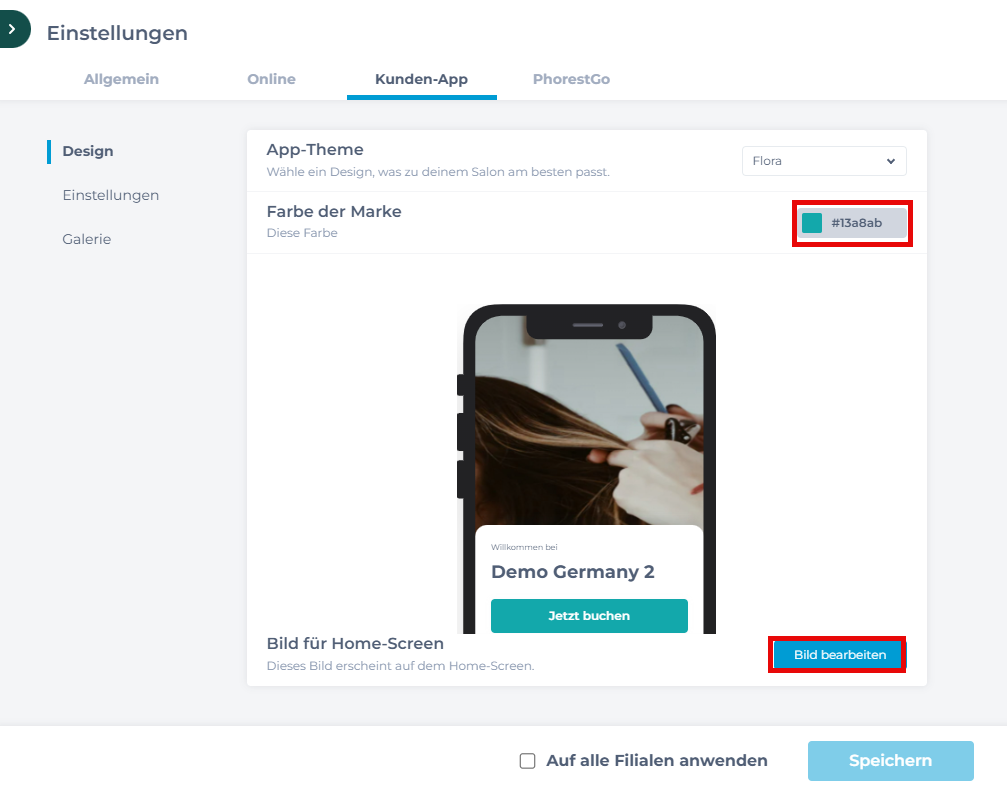
Task: Open Einstellungen in the side menu
Action: click(110, 195)
